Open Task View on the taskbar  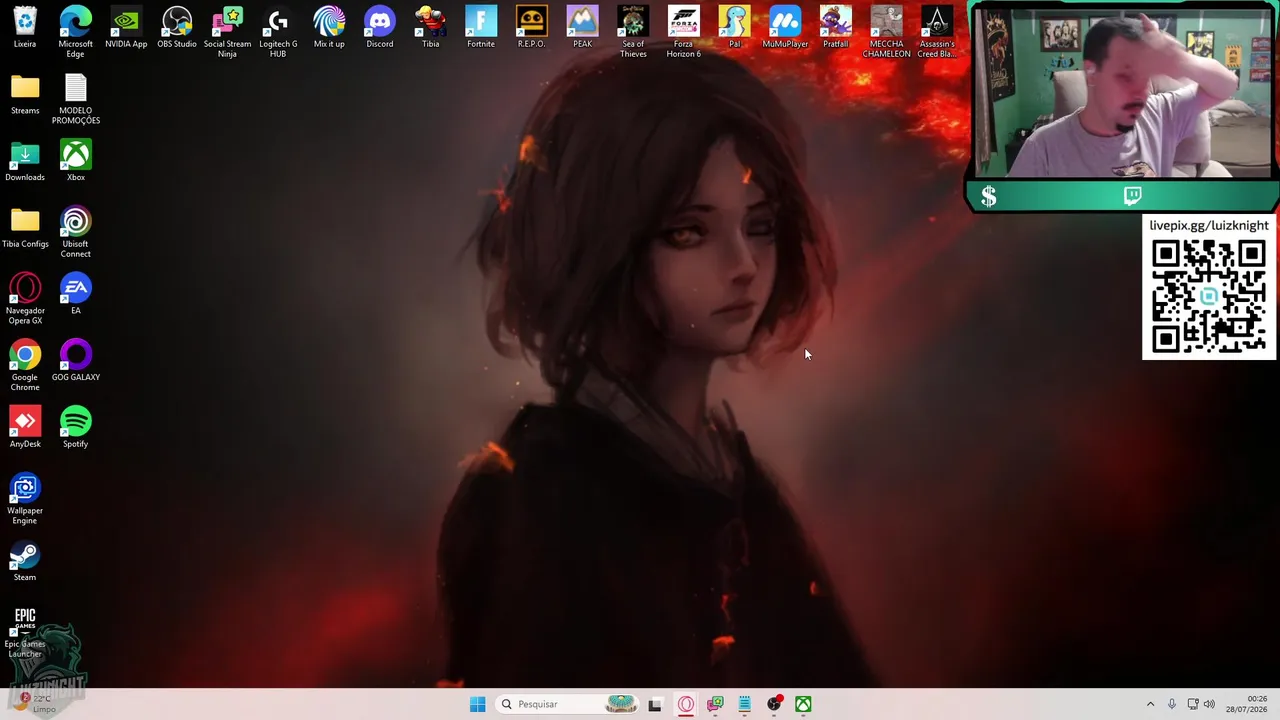pyautogui.click(x=655, y=704)
